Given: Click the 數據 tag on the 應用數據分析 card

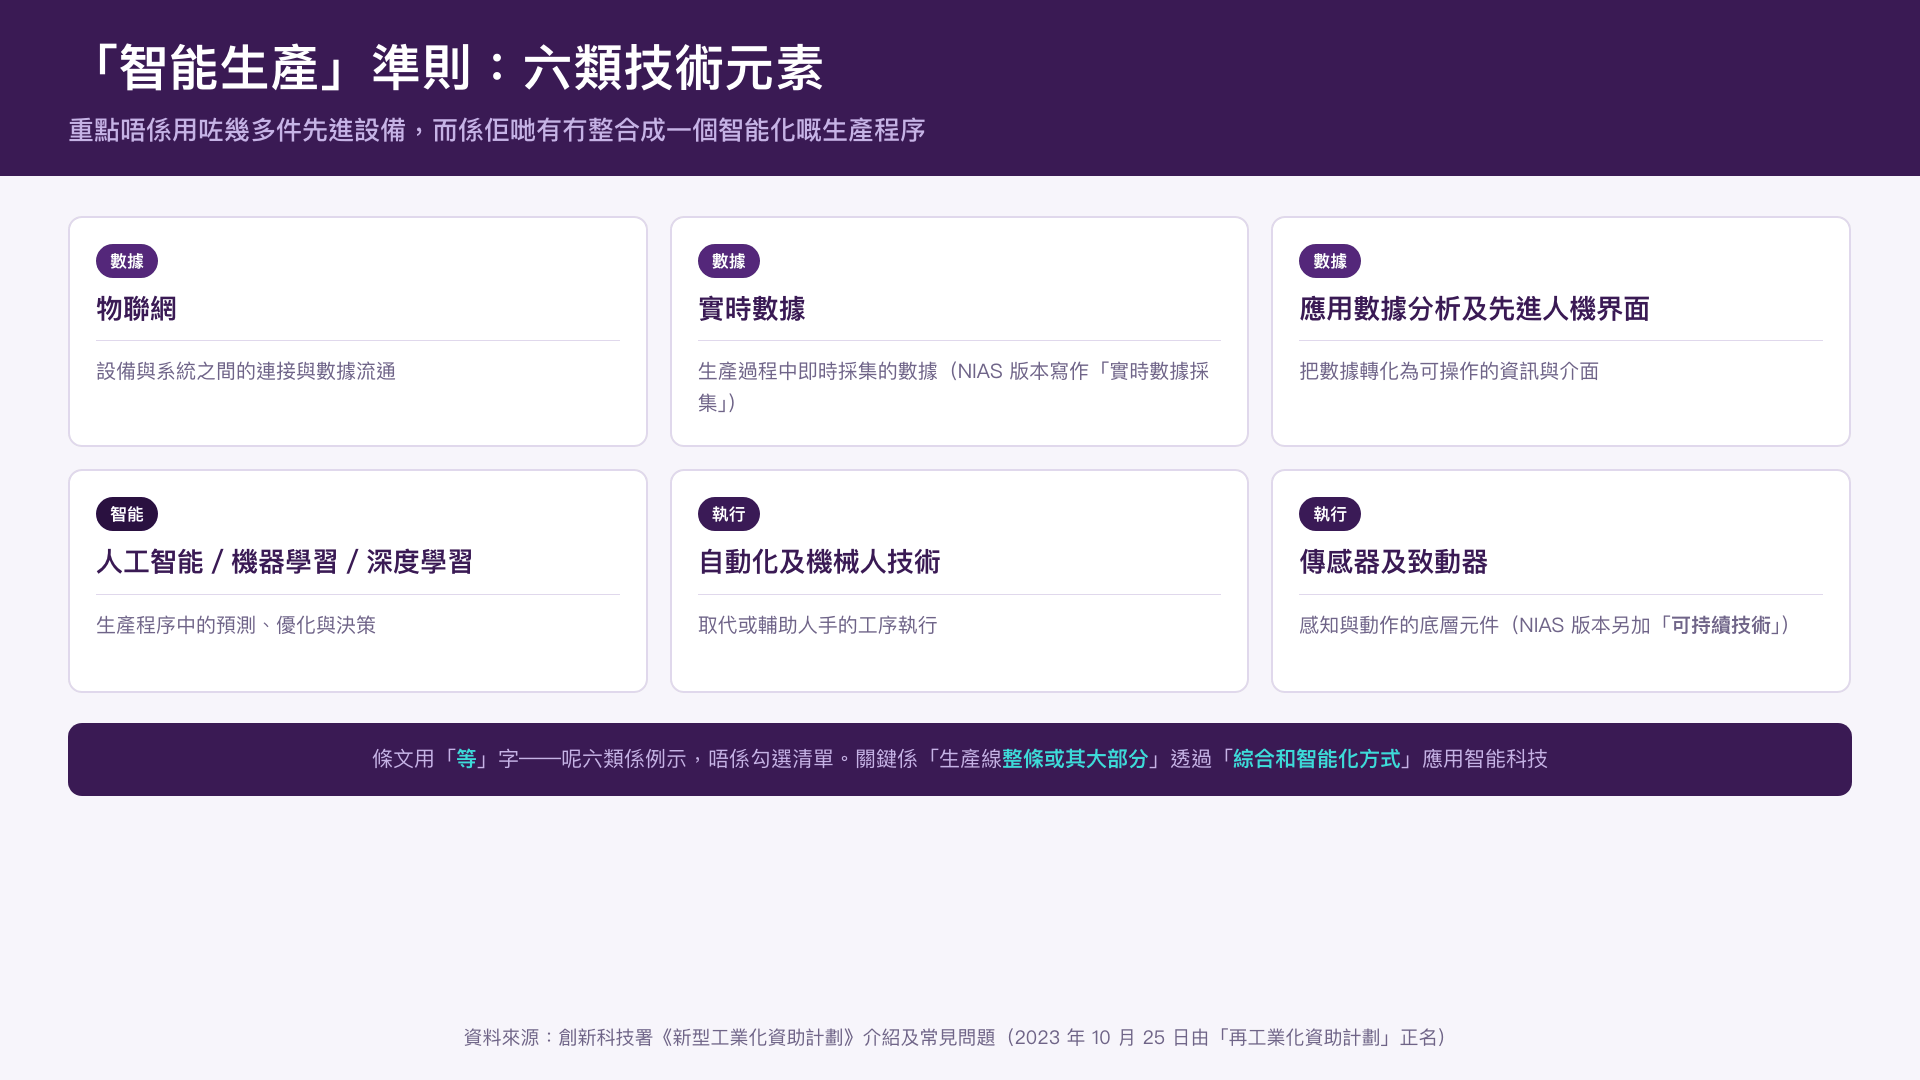Looking at the screenshot, I should pos(1330,261).
